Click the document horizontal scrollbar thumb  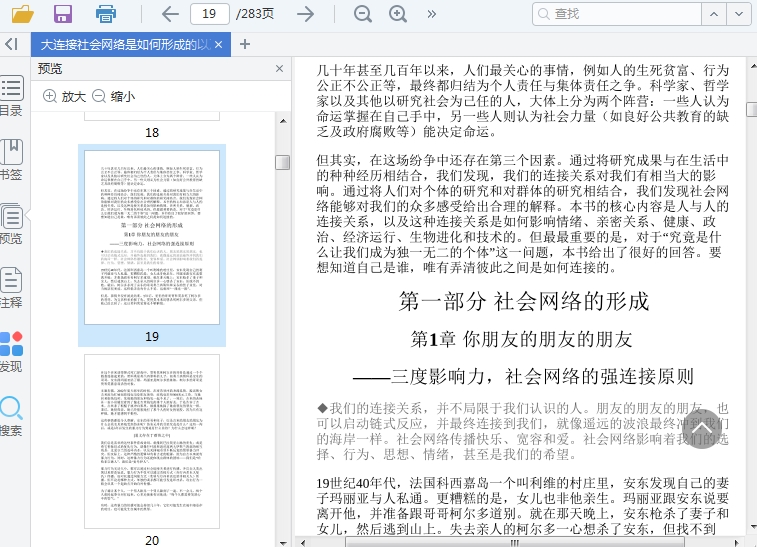point(515,543)
